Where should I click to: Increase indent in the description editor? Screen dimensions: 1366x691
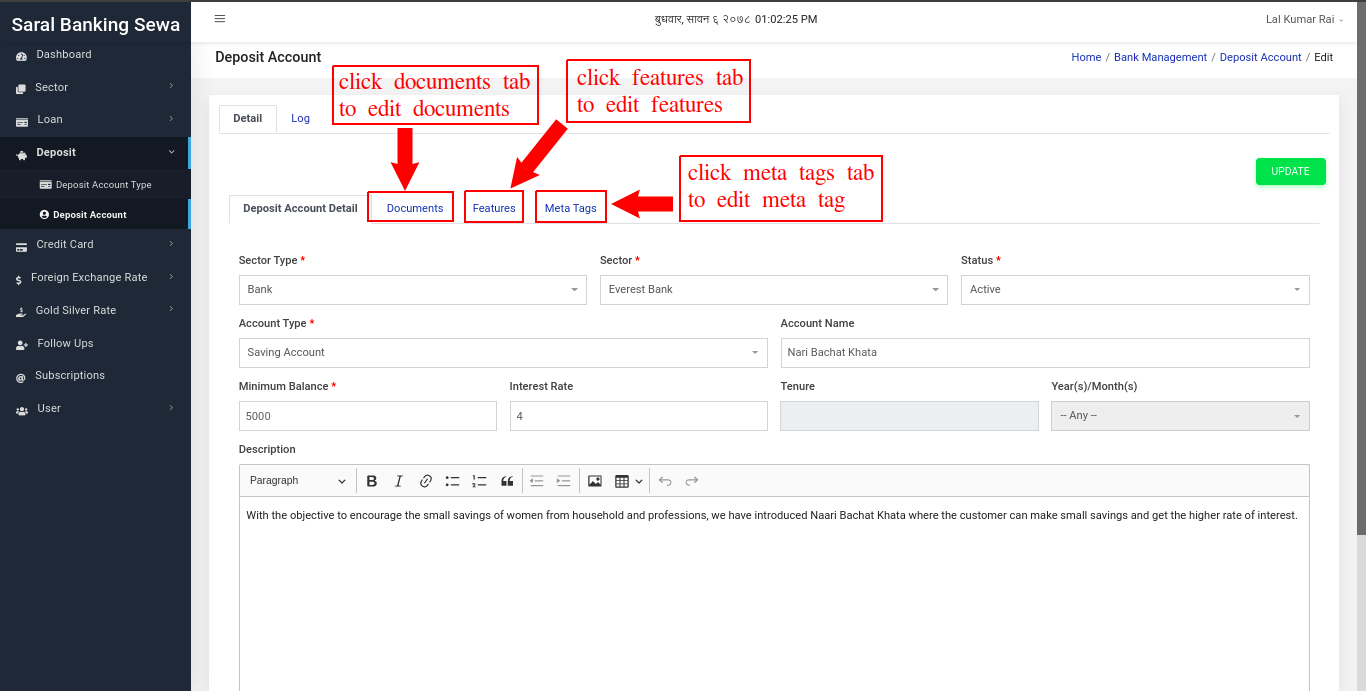(564, 481)
